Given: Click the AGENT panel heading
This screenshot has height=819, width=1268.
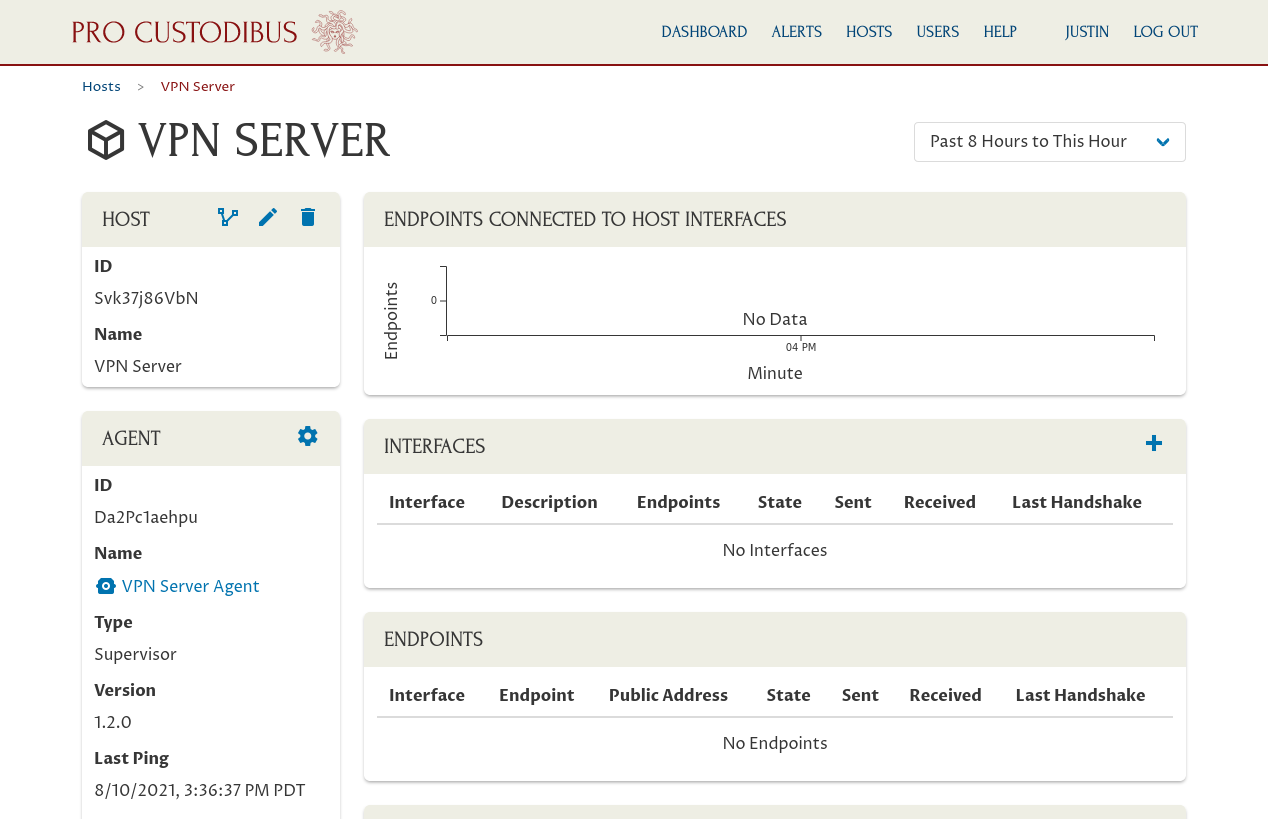Looking at the screenshot, I should (131, 438).
